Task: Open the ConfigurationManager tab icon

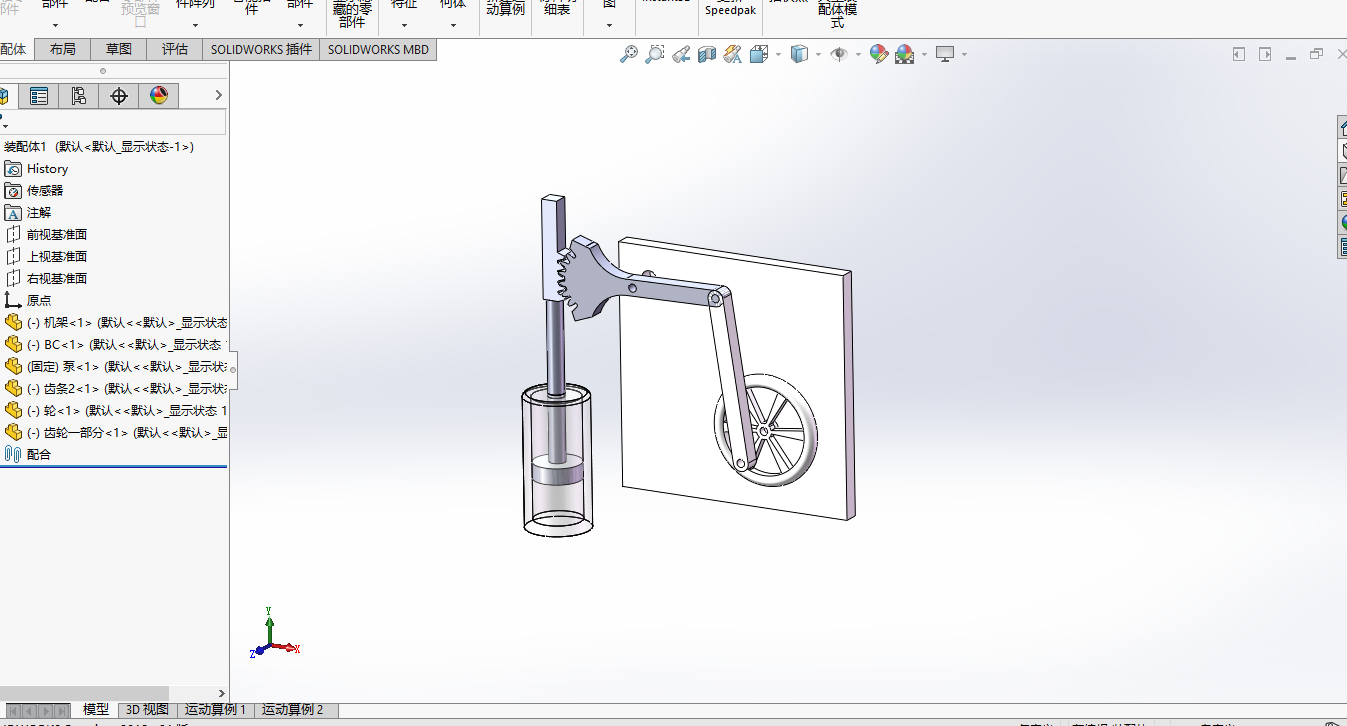Action: [x=79, y=96]
